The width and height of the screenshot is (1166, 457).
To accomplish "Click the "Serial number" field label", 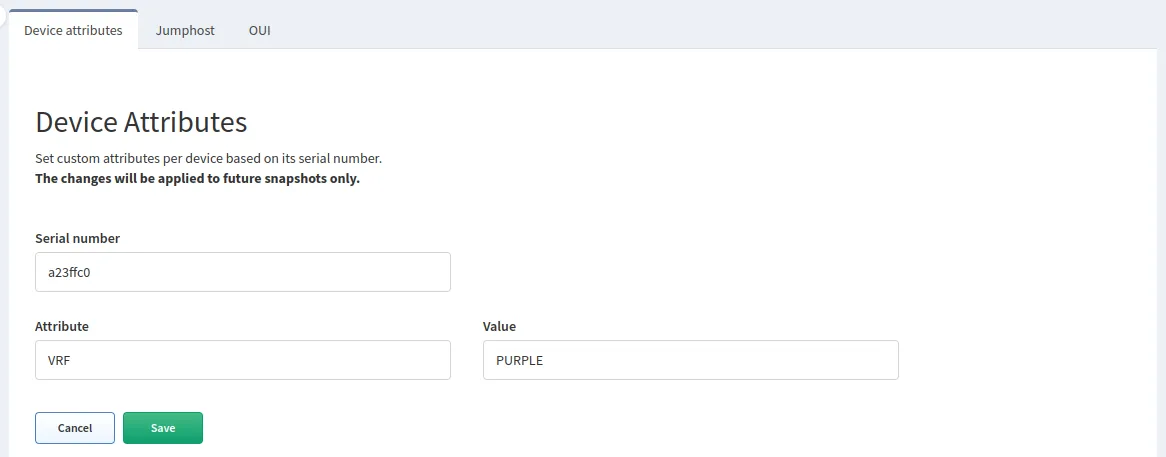I will click(77, 238).
